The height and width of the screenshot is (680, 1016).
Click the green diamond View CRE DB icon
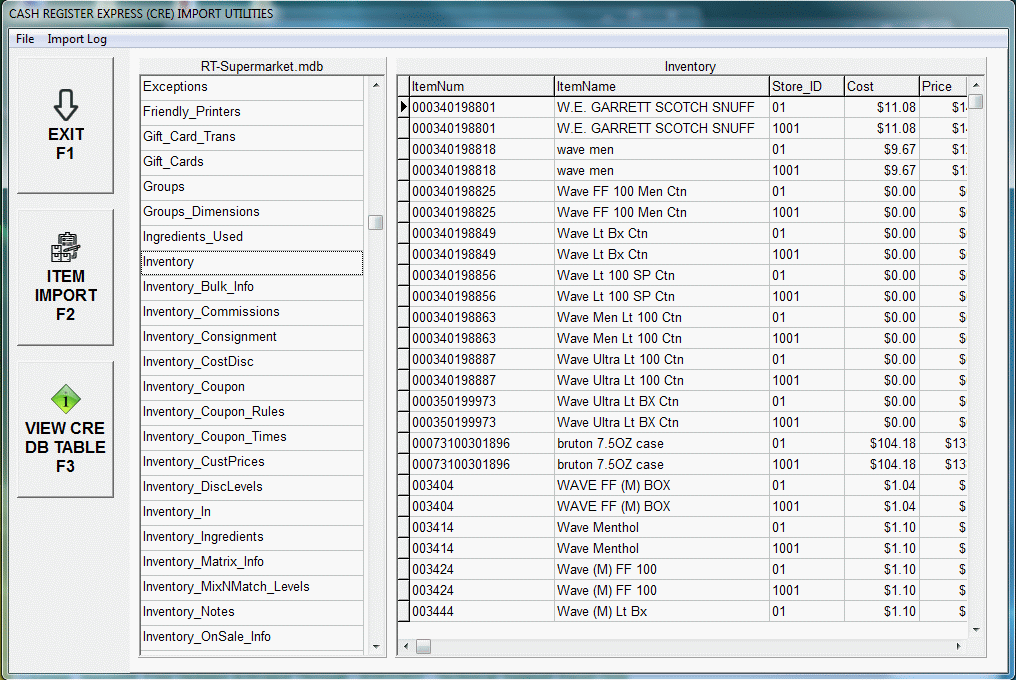[x=66, y=401]
